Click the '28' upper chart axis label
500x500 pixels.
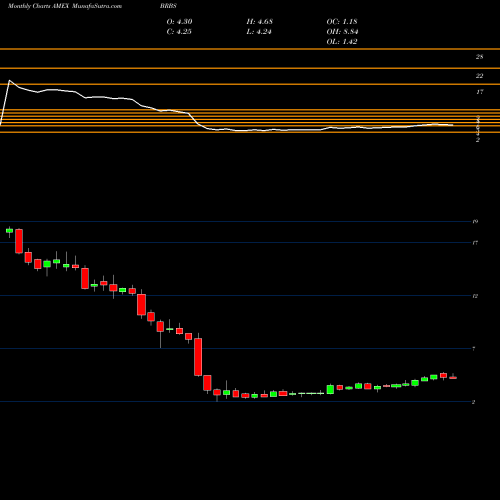[x=479, y=57]
